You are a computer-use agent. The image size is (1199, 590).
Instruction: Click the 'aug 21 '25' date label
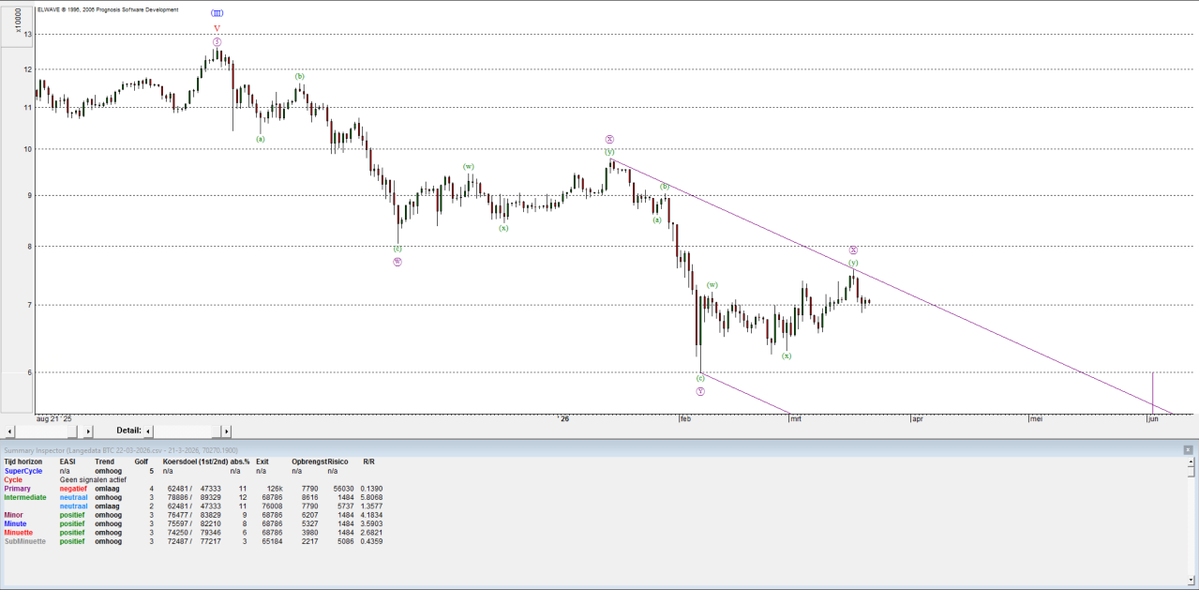(54, 419)
